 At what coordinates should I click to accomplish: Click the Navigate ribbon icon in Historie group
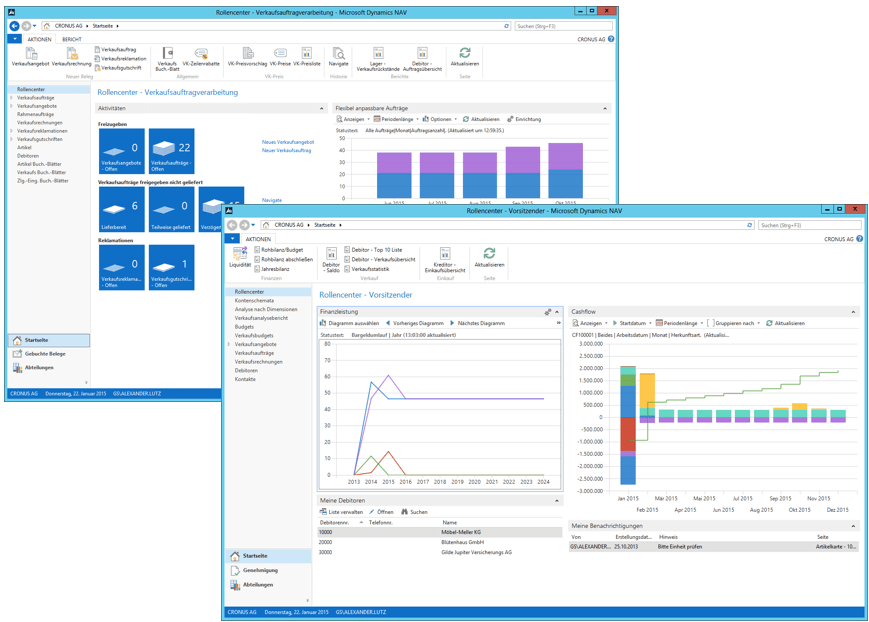(x=339, y=57)
